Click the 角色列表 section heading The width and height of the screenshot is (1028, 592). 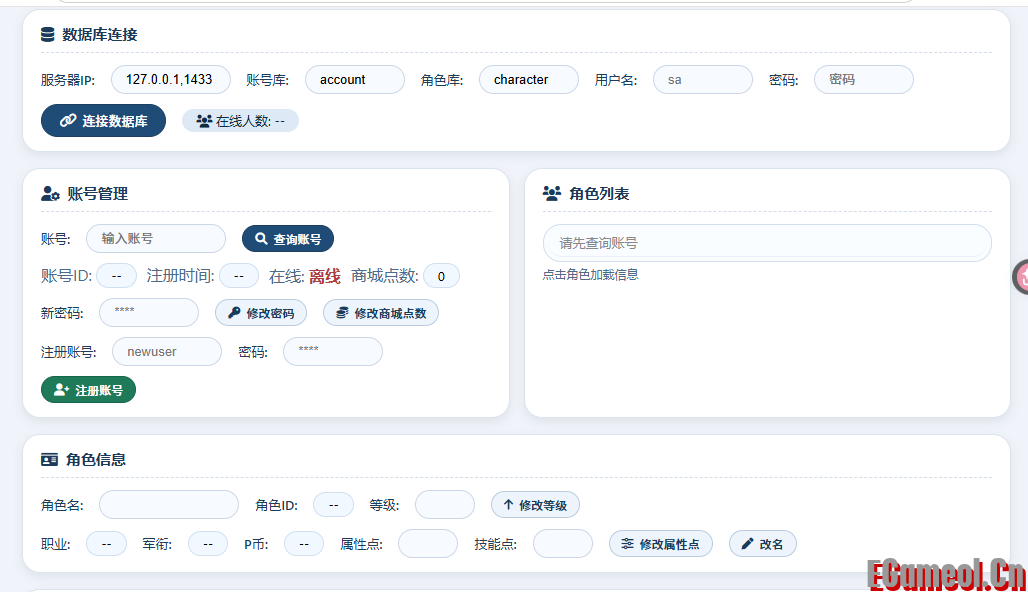tap(599, 194)
